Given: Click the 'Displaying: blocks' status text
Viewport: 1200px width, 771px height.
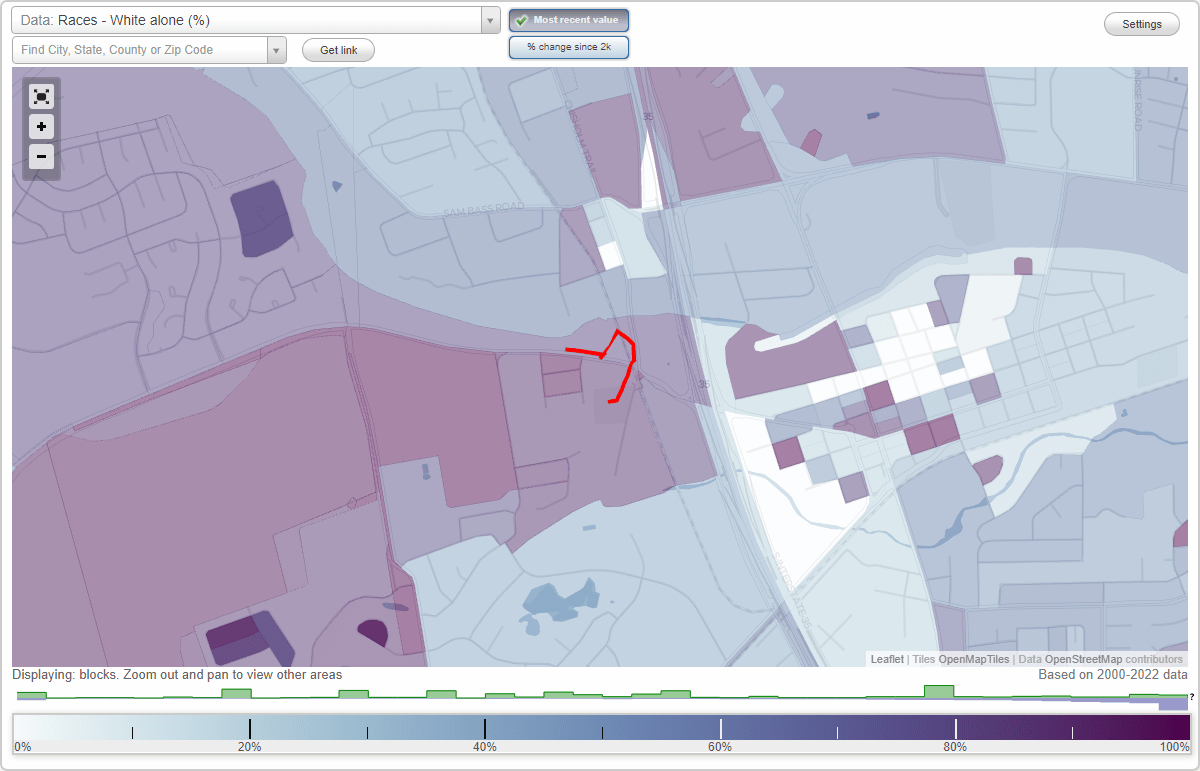Looking at the screenshot, I should pyautogui.click(x=177, y=675).
